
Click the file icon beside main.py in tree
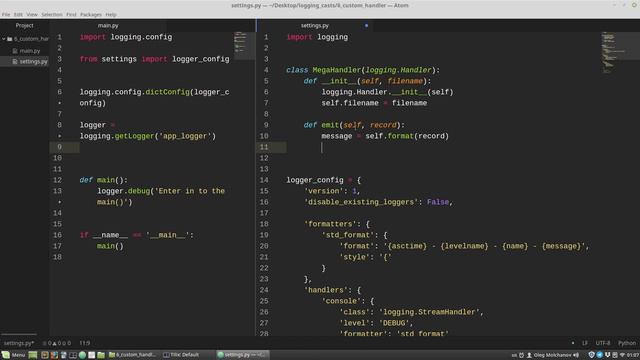pyautogui.click(x=15, y=51)
